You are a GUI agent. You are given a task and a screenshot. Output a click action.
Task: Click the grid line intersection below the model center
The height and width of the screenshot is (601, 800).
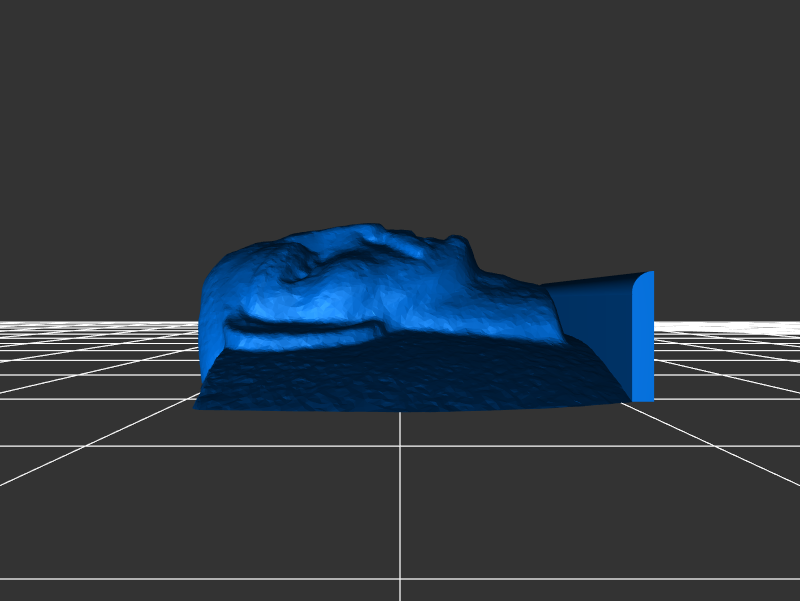[400, 446]
